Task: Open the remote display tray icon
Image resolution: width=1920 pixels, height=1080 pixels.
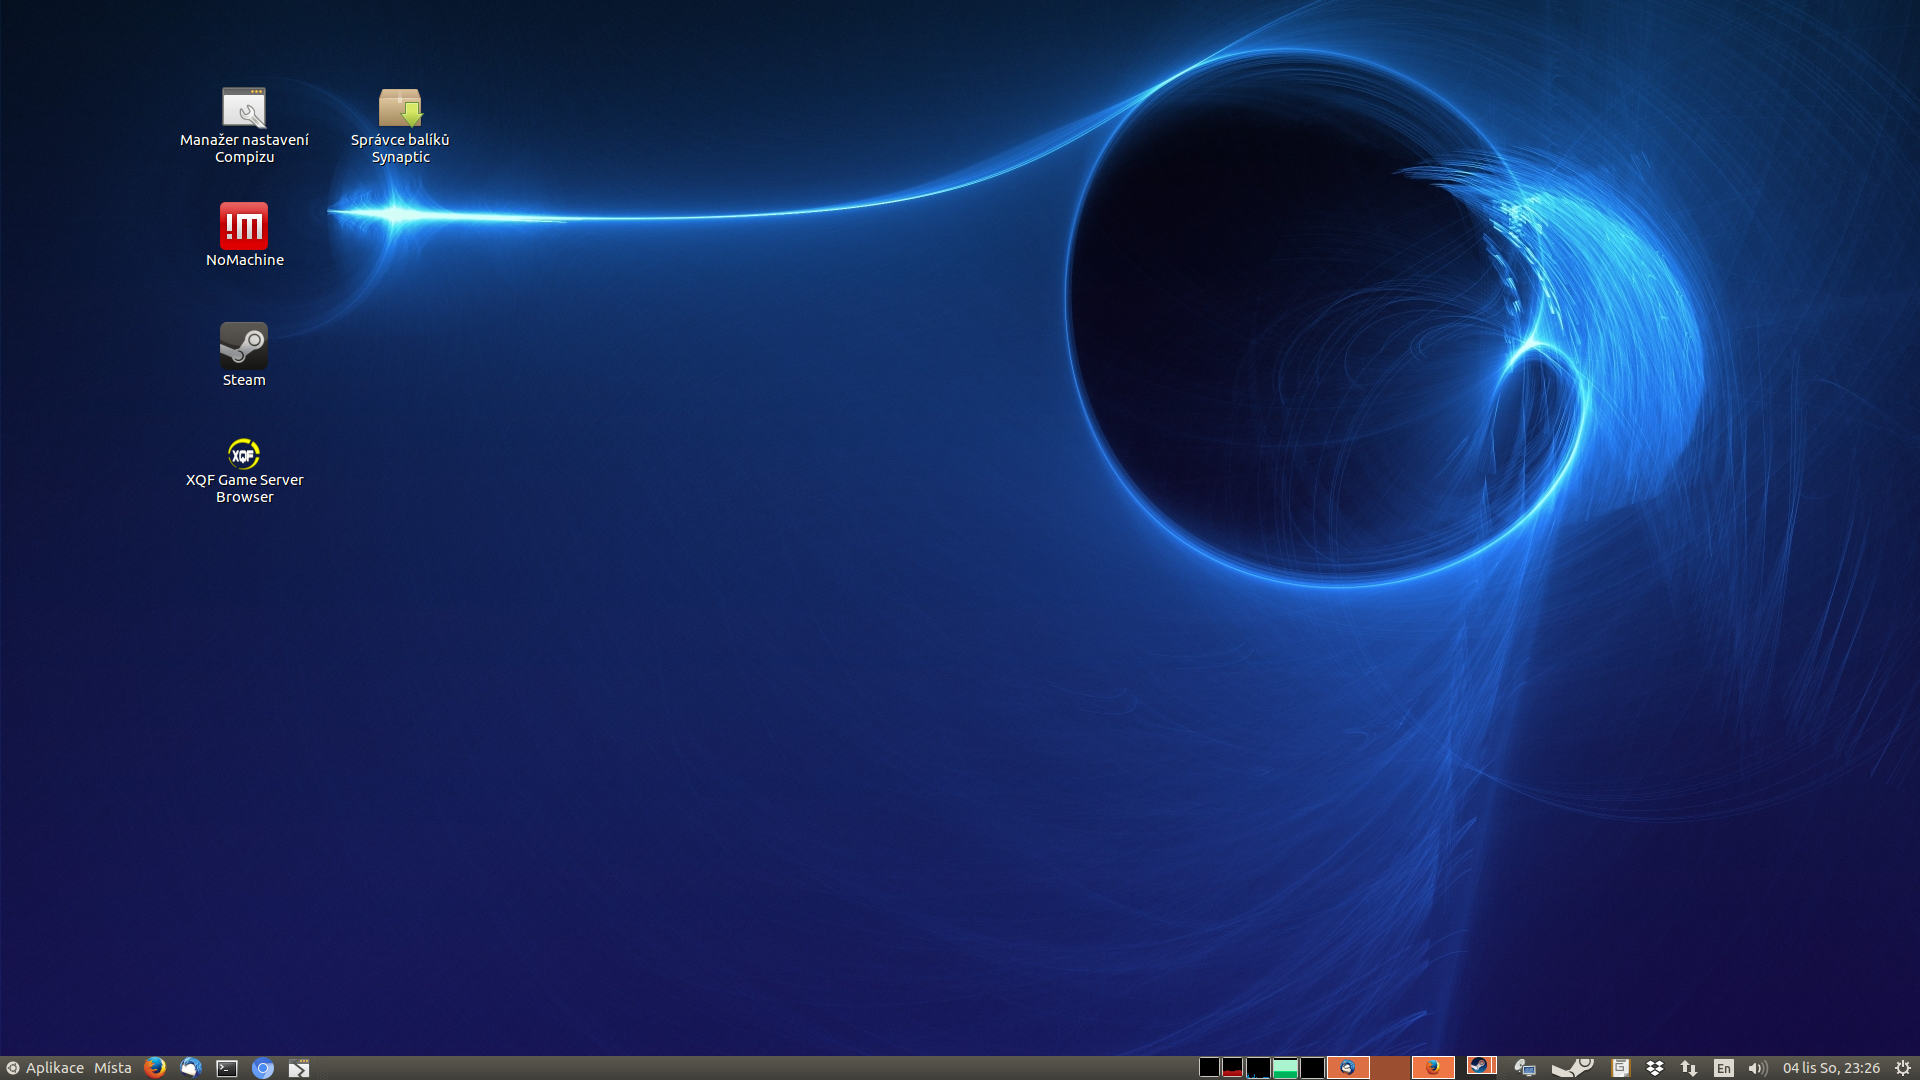Action: point(1525,1068)
